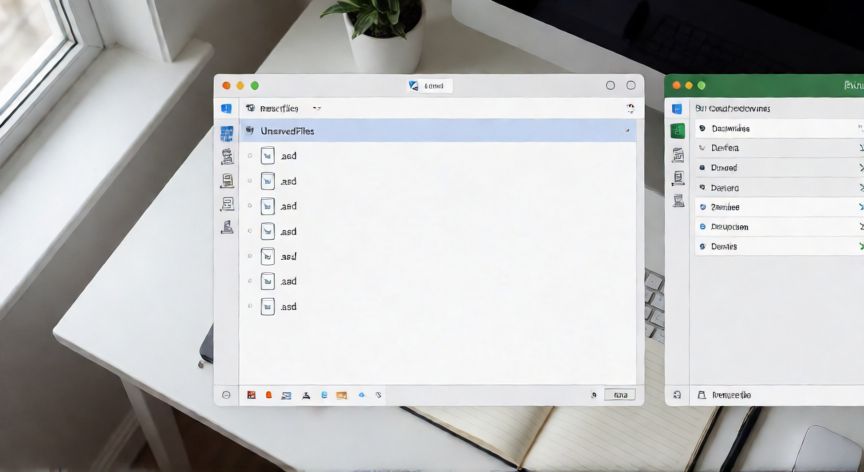Expand the Derfera row chevron in right window
The width and height of the screenshot is (864, 472).
(861, 148)
